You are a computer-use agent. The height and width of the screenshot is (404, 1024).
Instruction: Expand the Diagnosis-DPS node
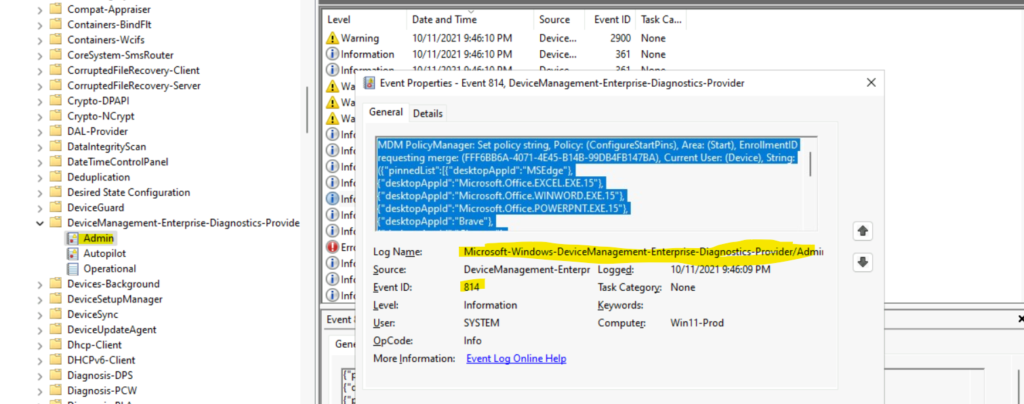(40, 375)
